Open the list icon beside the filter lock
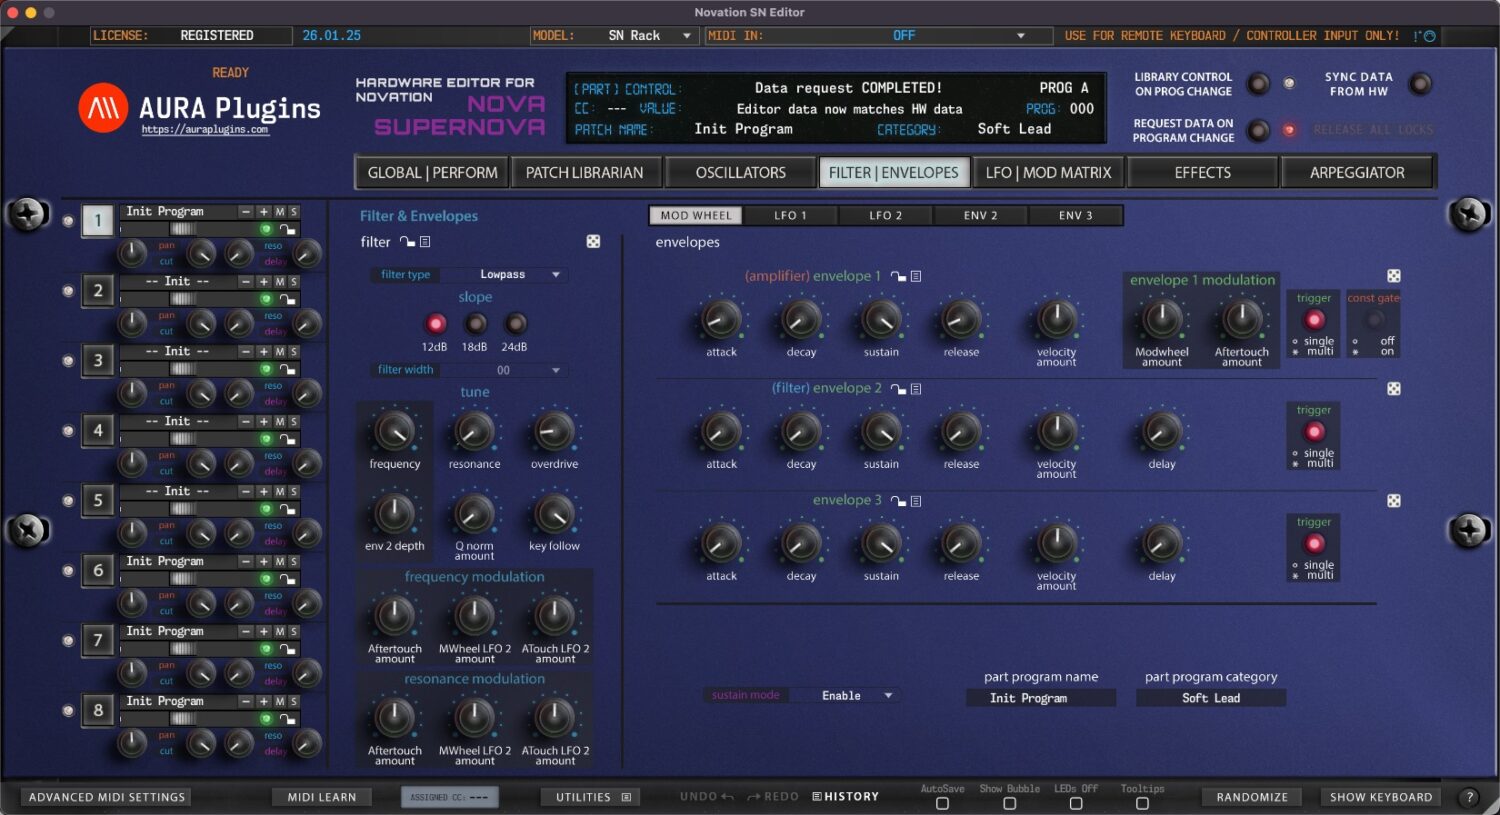The image size is (1500, 815). pyautogui.click(x=424, y=242)
